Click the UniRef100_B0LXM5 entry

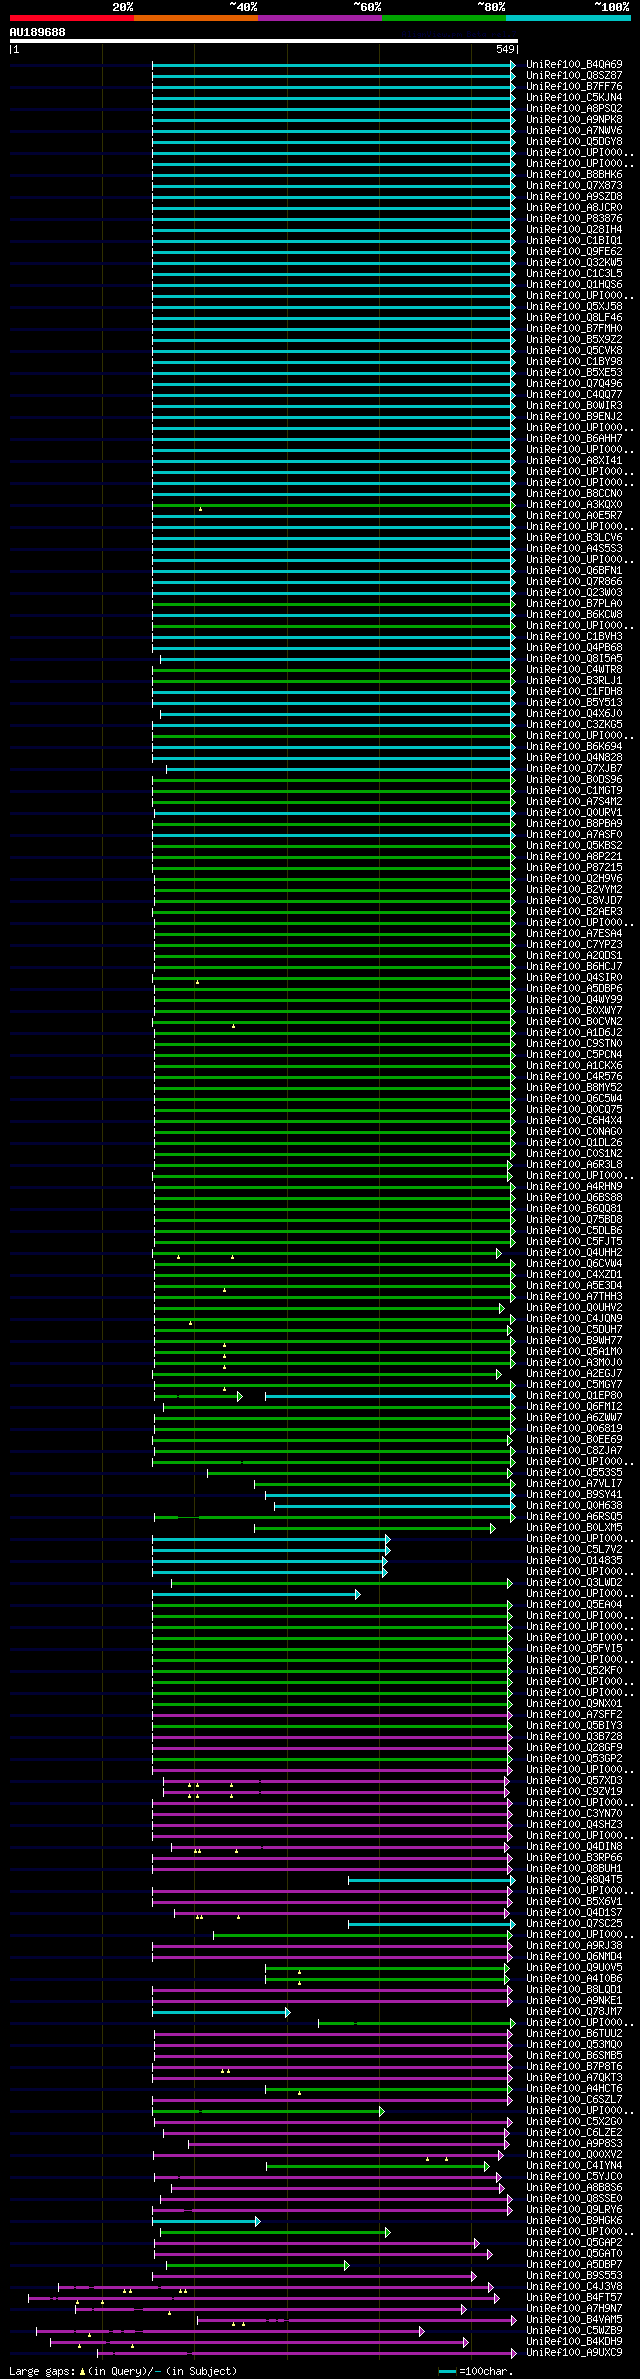coord(574,1528)
